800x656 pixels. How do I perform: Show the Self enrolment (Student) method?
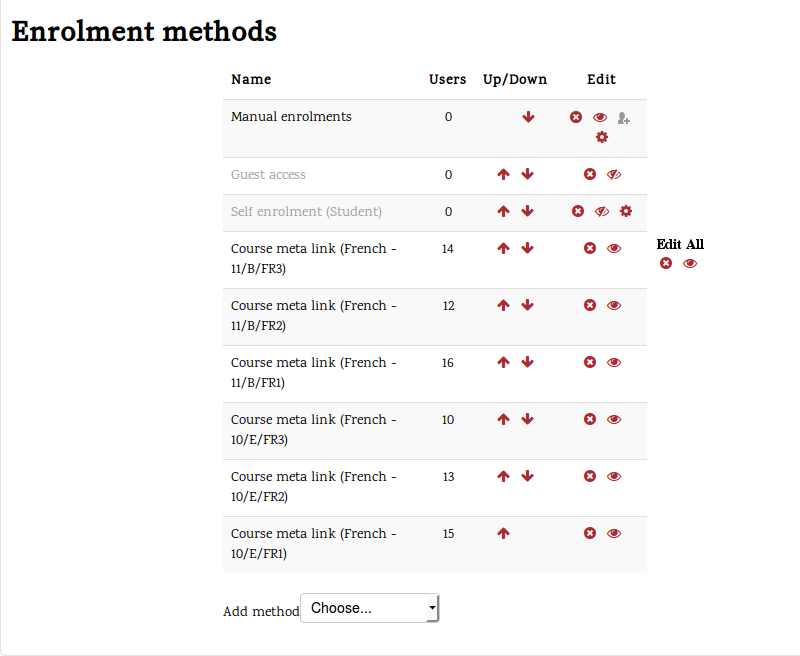click(x=601, y=211)
